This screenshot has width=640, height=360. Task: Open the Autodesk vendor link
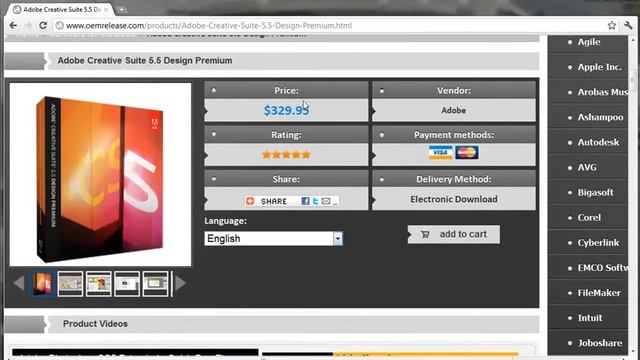[x=598, y=142]
